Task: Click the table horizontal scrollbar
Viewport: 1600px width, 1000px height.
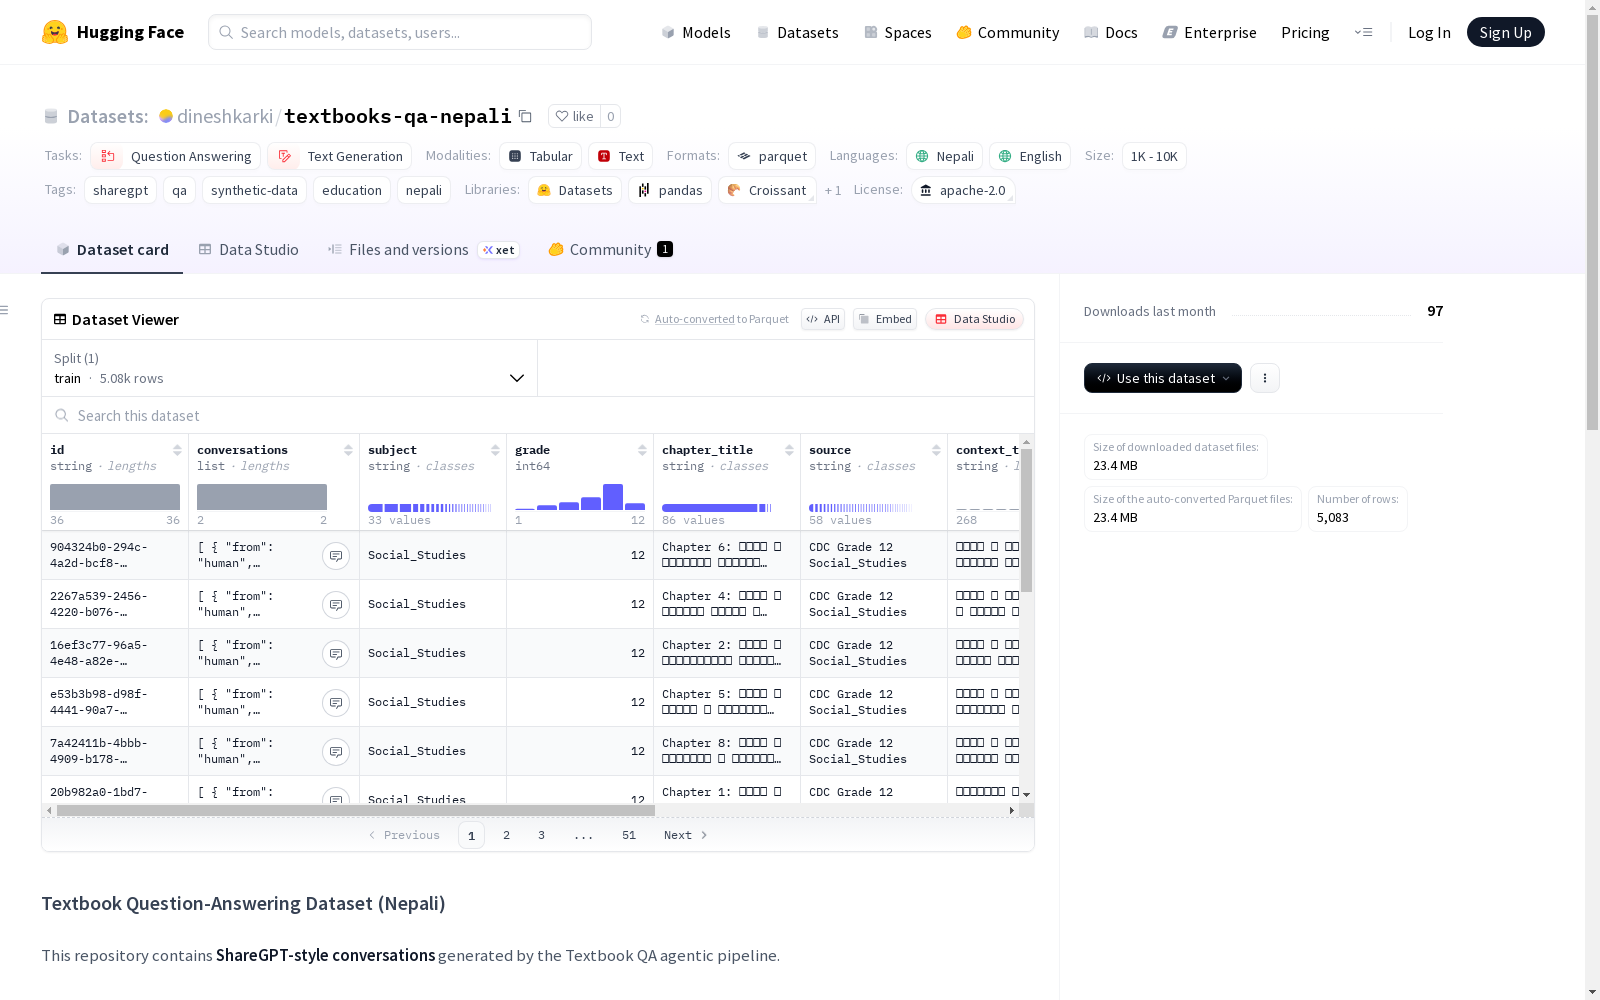Action: pos(356,810)
